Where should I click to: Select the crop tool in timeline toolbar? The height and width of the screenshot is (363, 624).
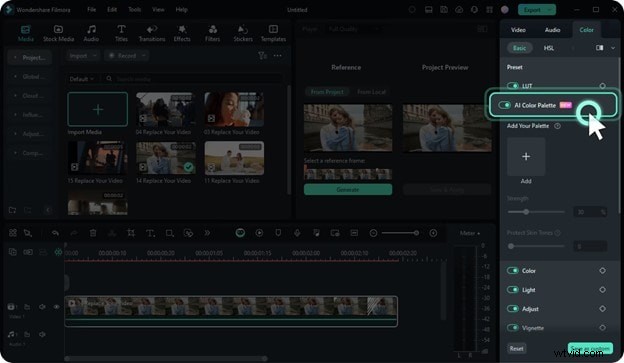[131, 233]
